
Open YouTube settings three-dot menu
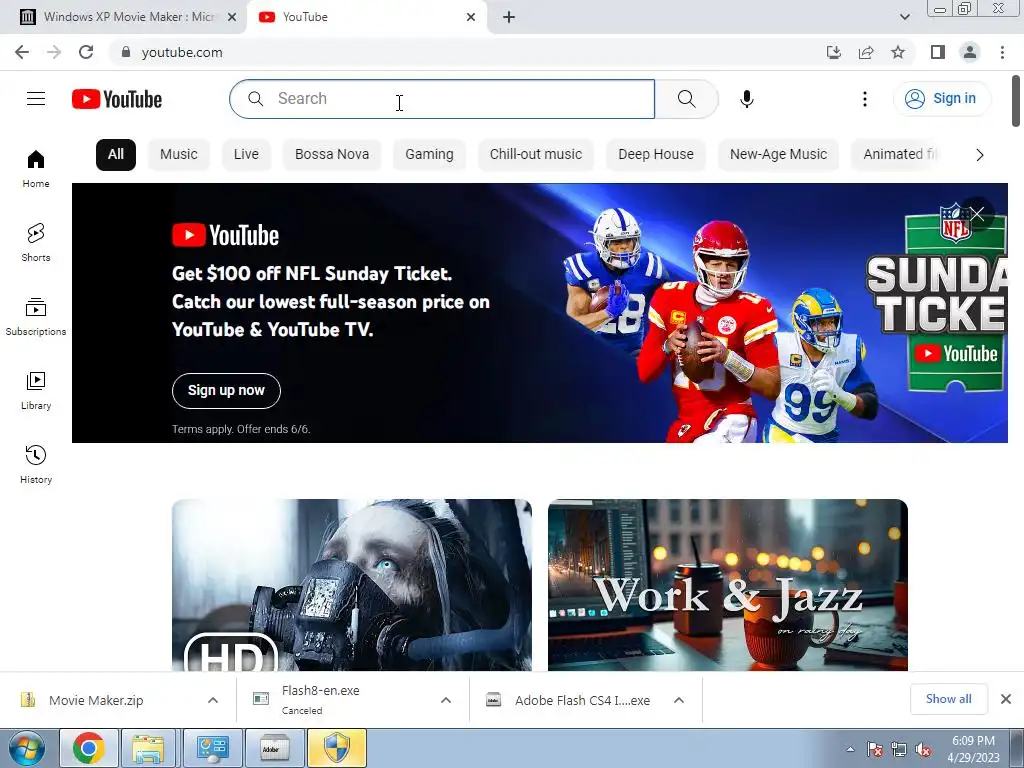[x=865, y=99]
